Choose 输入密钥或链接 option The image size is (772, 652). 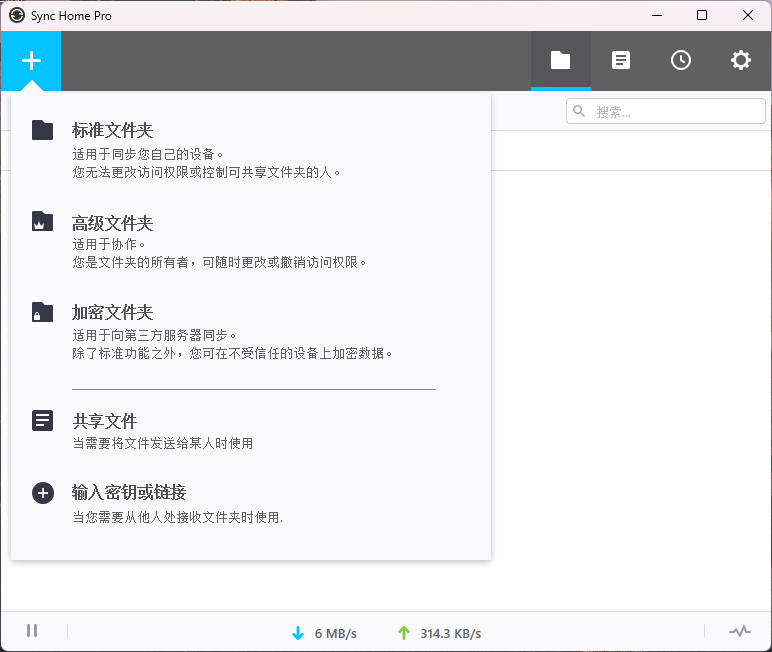[129, 492]
